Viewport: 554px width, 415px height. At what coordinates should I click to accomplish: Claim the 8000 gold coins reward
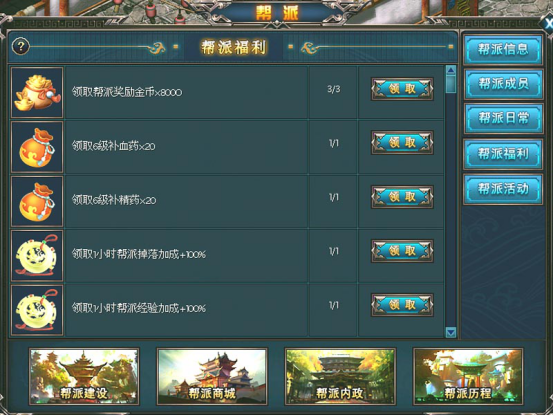pyautogui.click(x=402, y=89)
